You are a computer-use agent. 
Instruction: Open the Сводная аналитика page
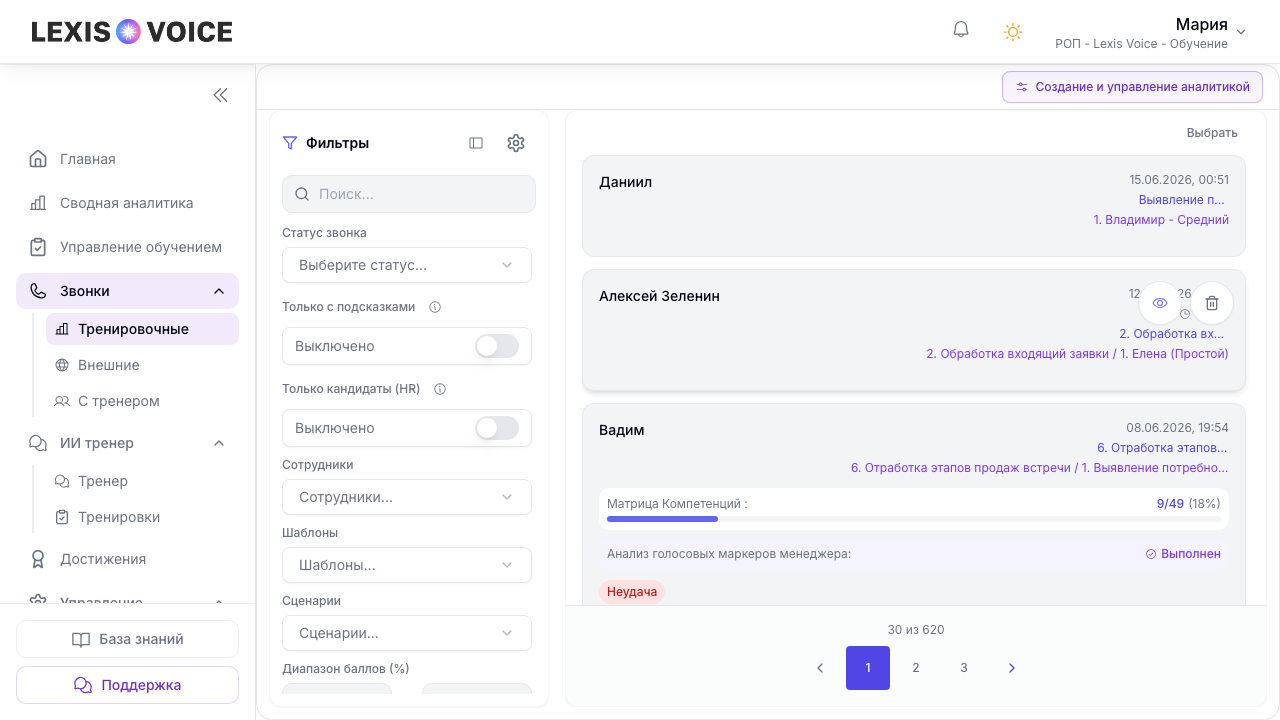[127, 203]
